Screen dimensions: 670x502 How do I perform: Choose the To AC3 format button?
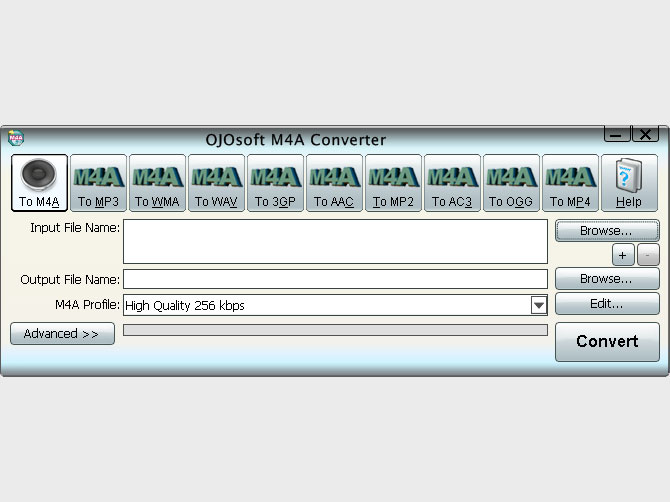452,183
